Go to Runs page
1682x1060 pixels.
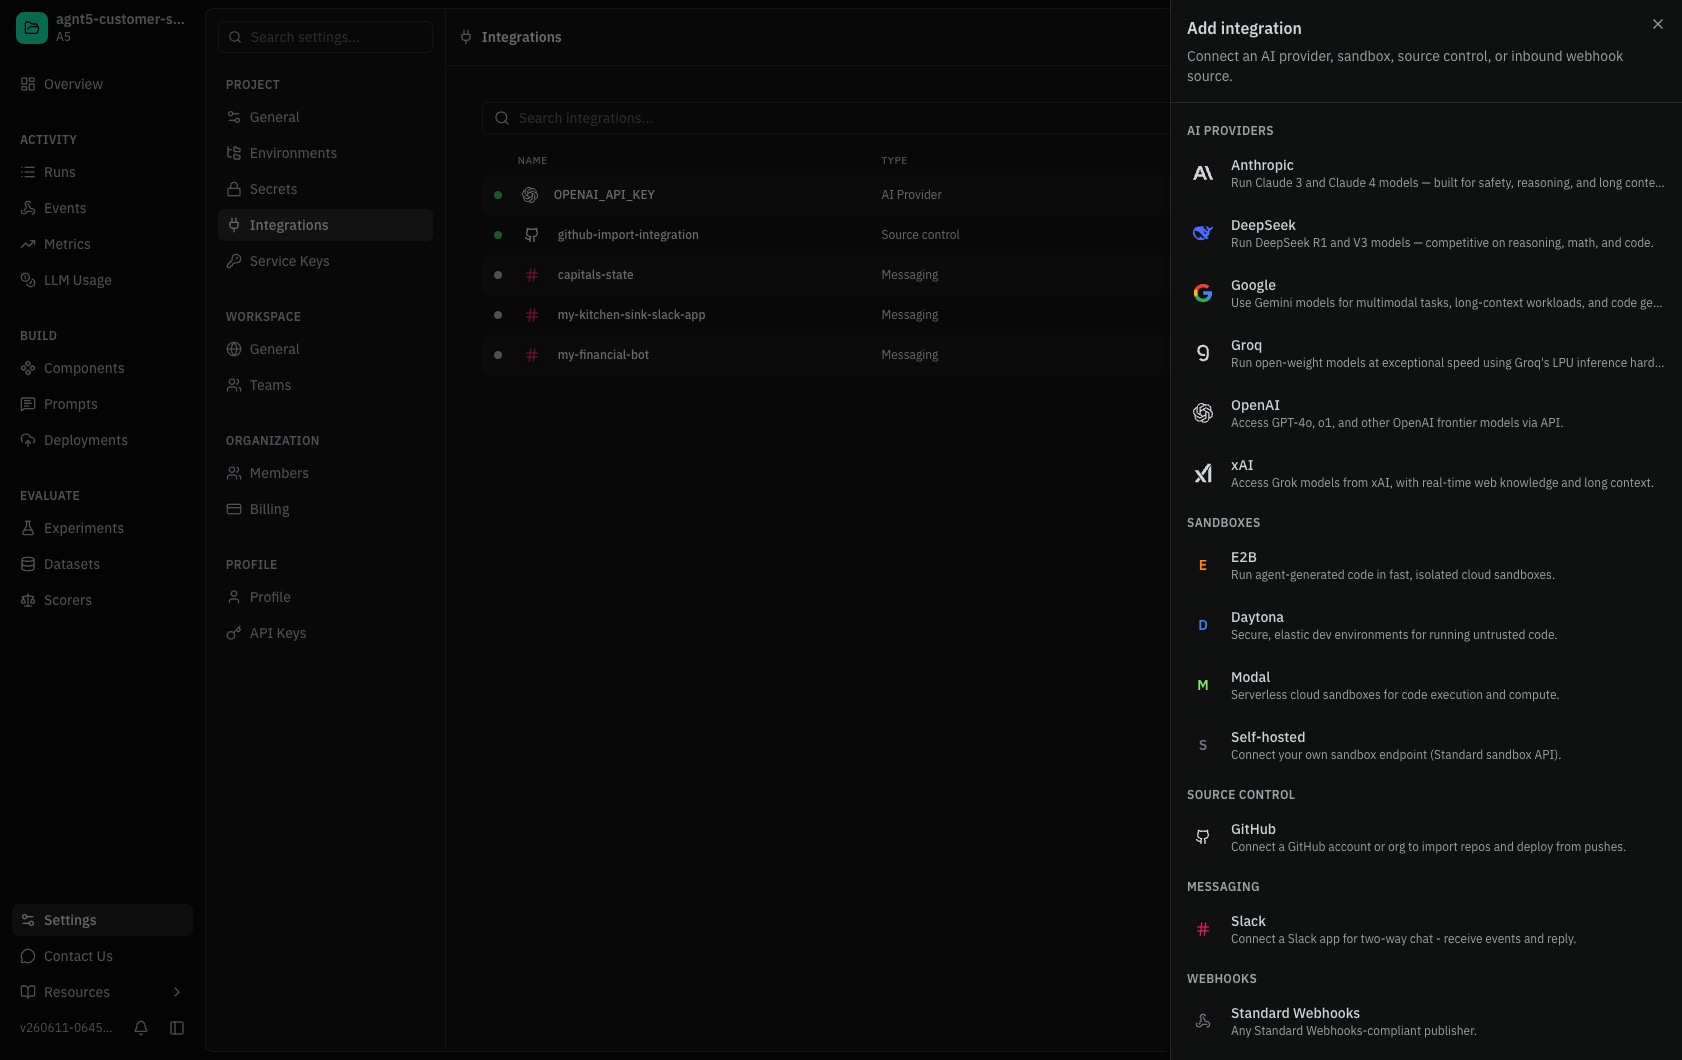102,172
